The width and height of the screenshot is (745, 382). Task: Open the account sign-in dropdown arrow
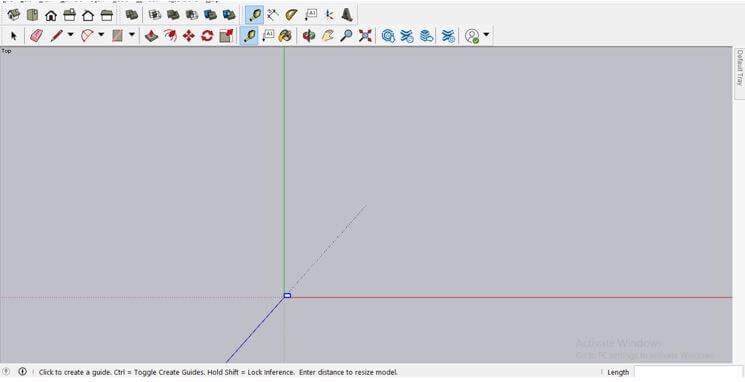click(x=486, y=35)
